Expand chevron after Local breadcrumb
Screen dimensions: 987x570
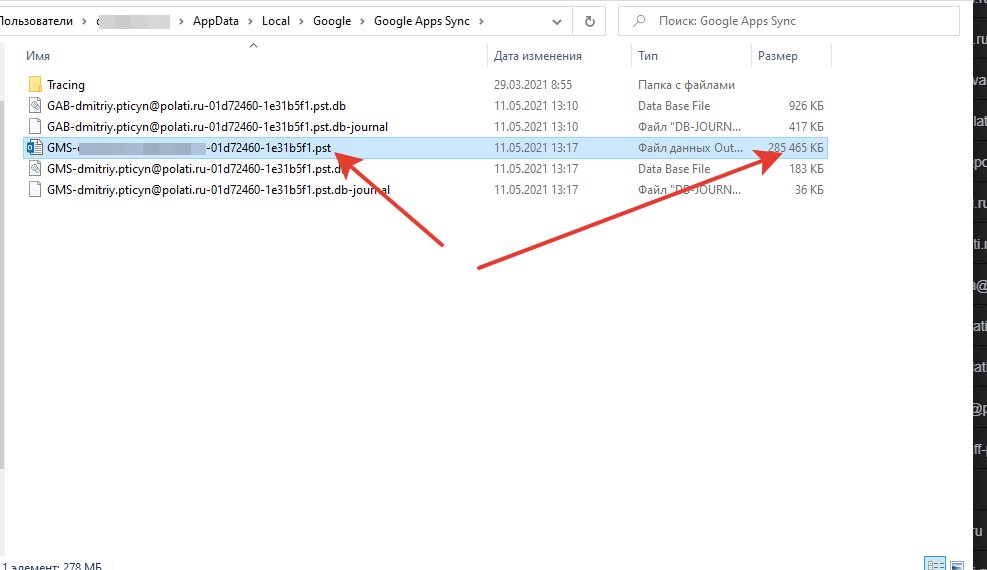point(301,21)
